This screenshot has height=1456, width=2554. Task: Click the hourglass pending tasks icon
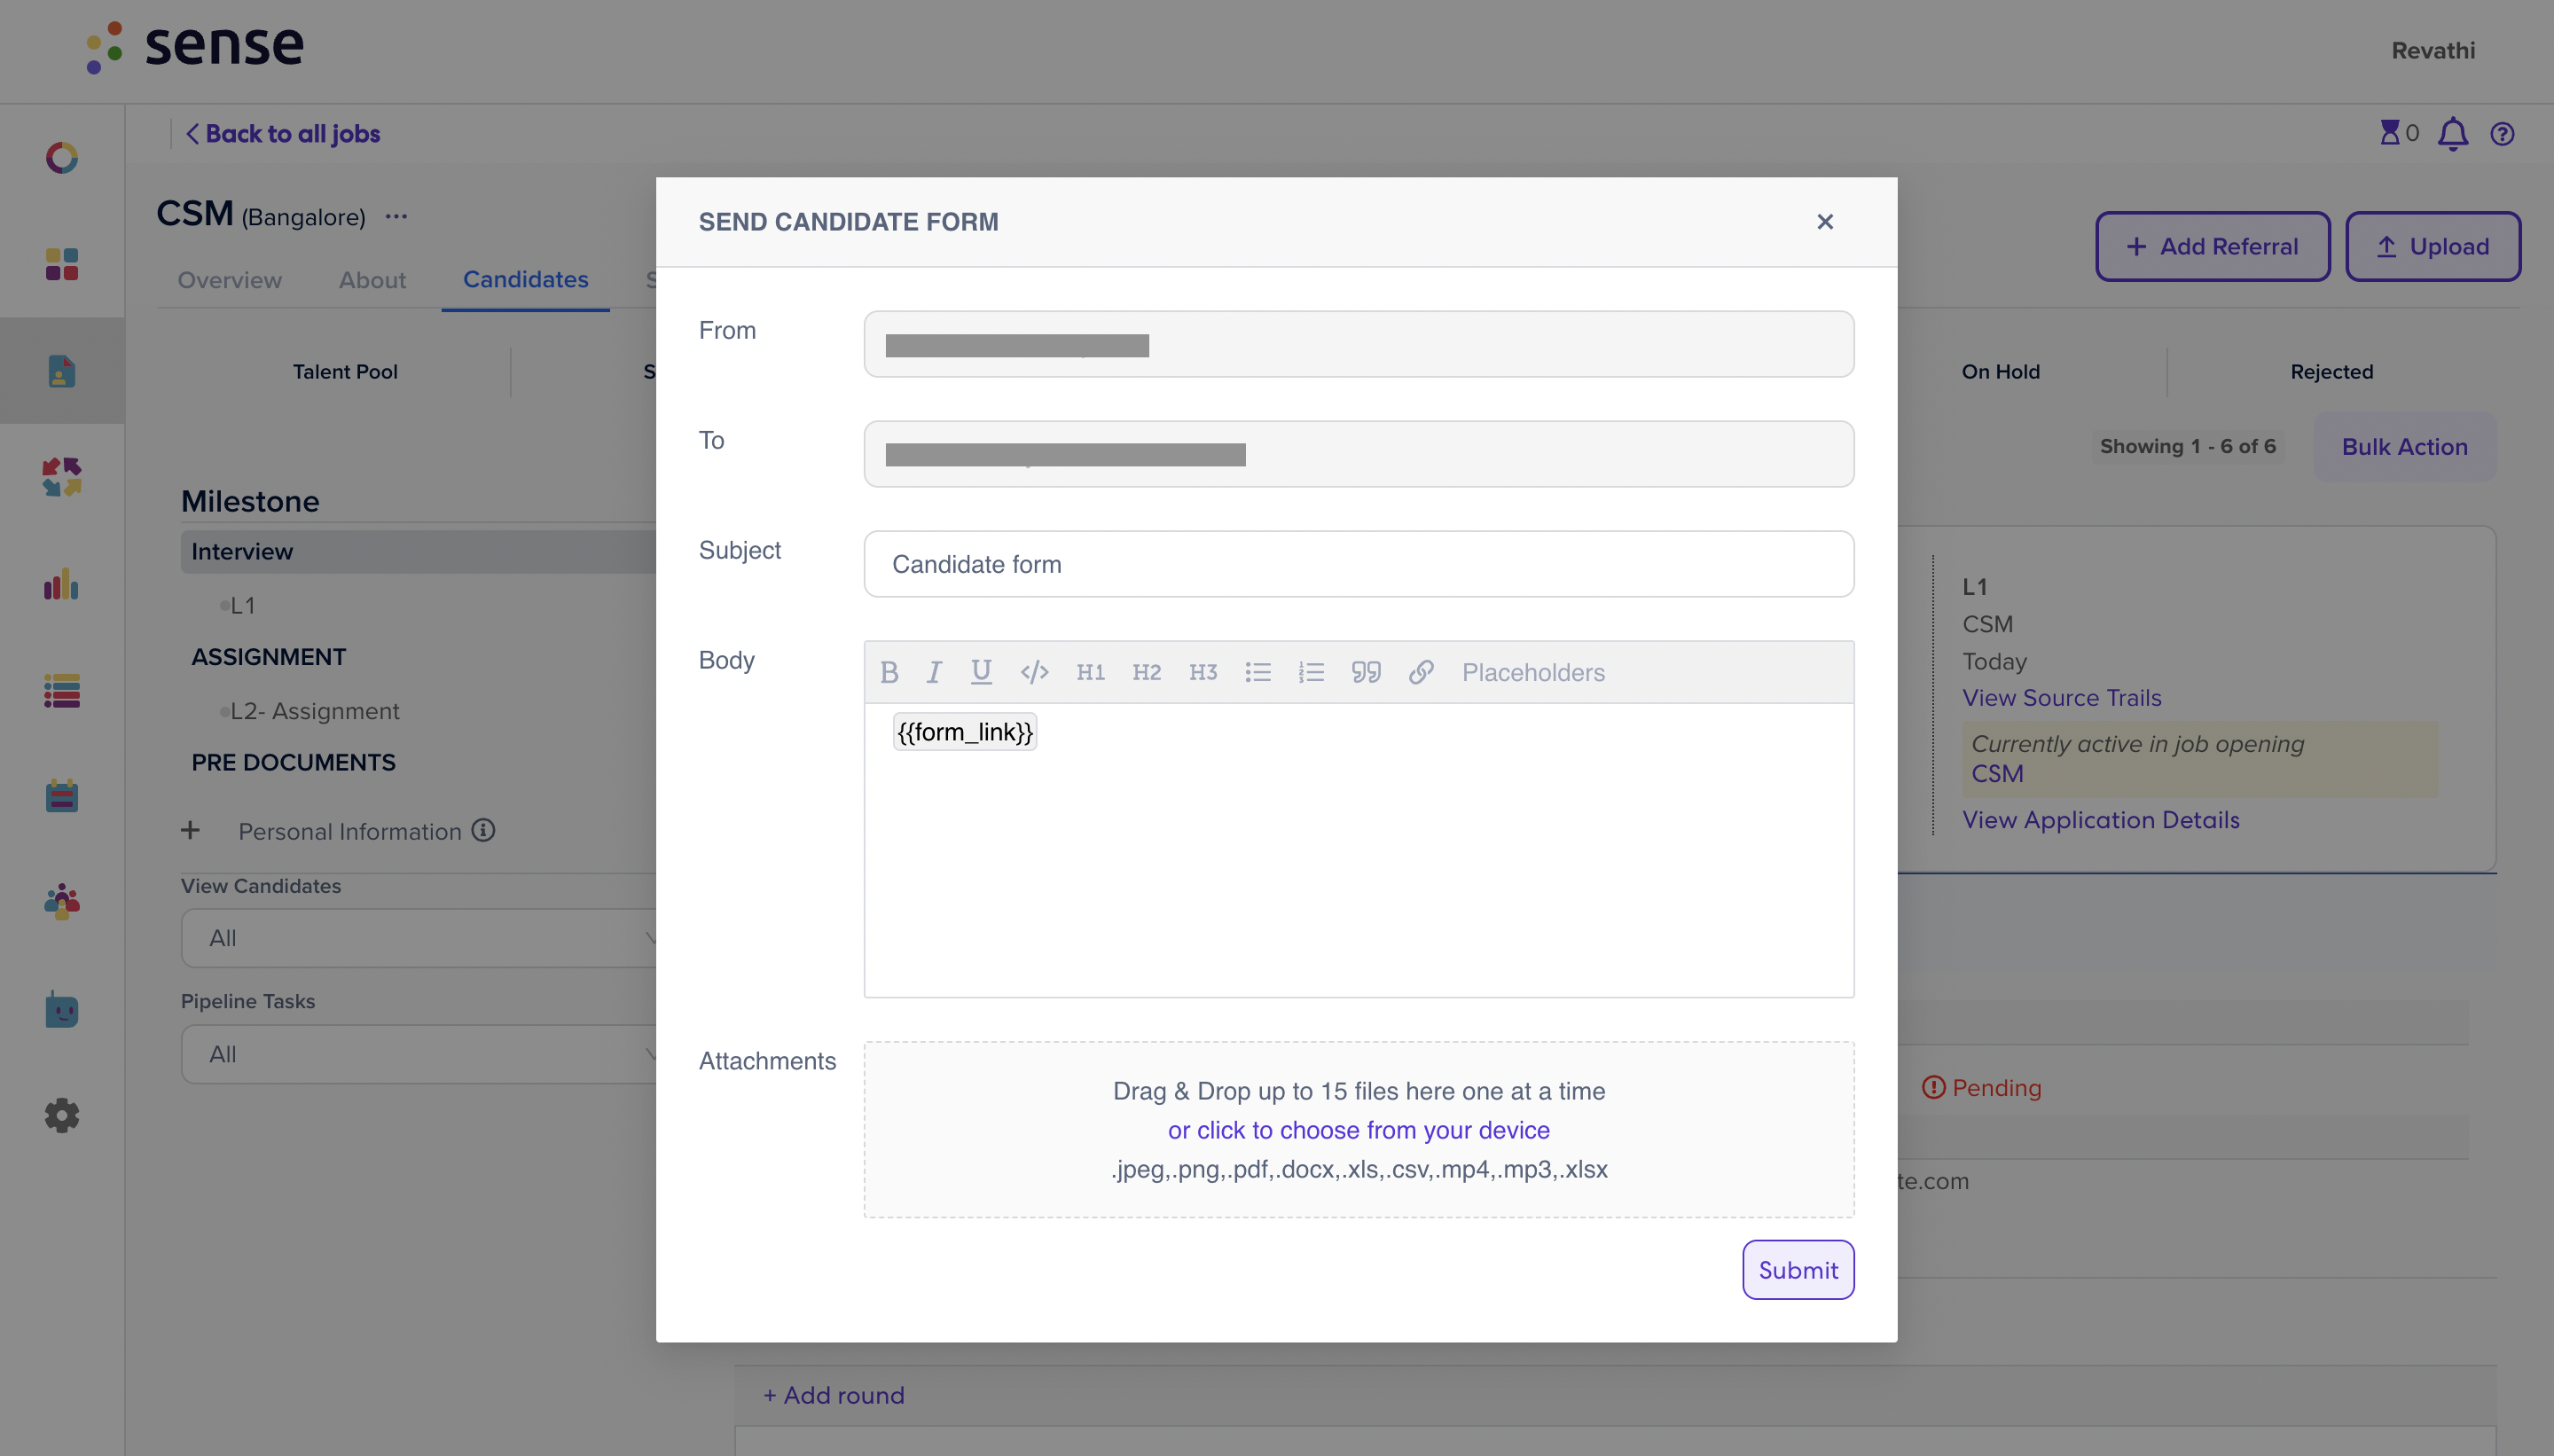tap(2390, 132)
